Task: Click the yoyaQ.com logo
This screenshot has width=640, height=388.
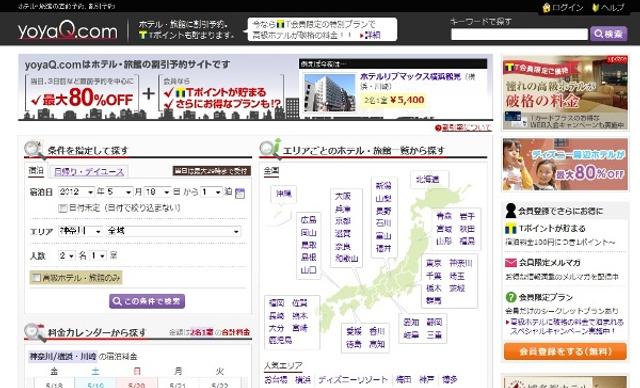Action: 67,31
